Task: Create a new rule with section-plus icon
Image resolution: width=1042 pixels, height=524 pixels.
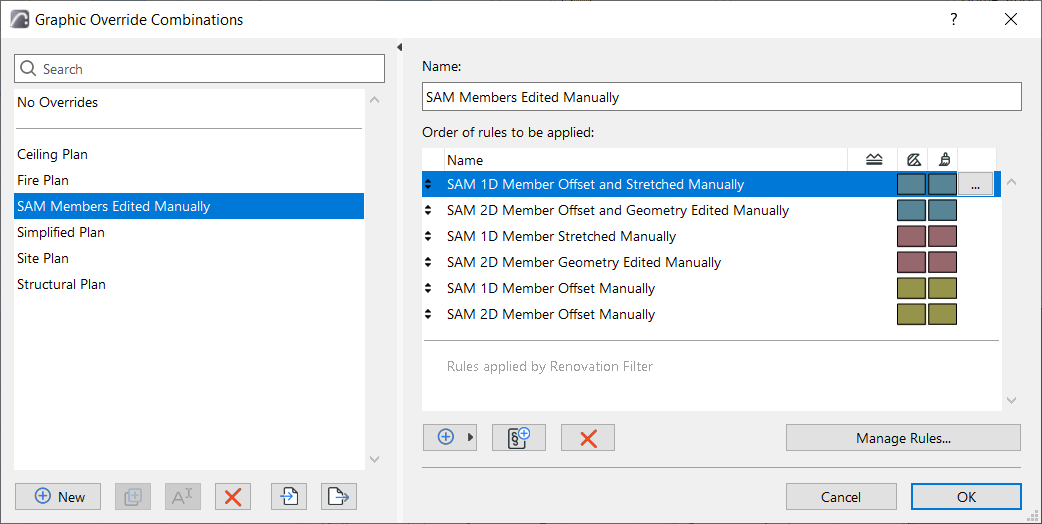Action: [518, 438]
